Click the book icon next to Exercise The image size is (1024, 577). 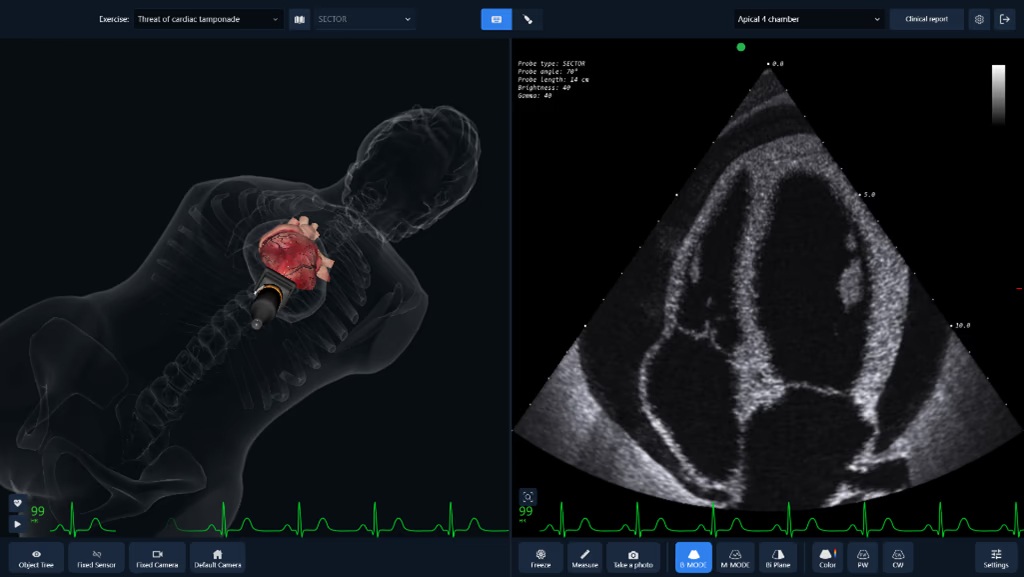click(x=299, y=19)
